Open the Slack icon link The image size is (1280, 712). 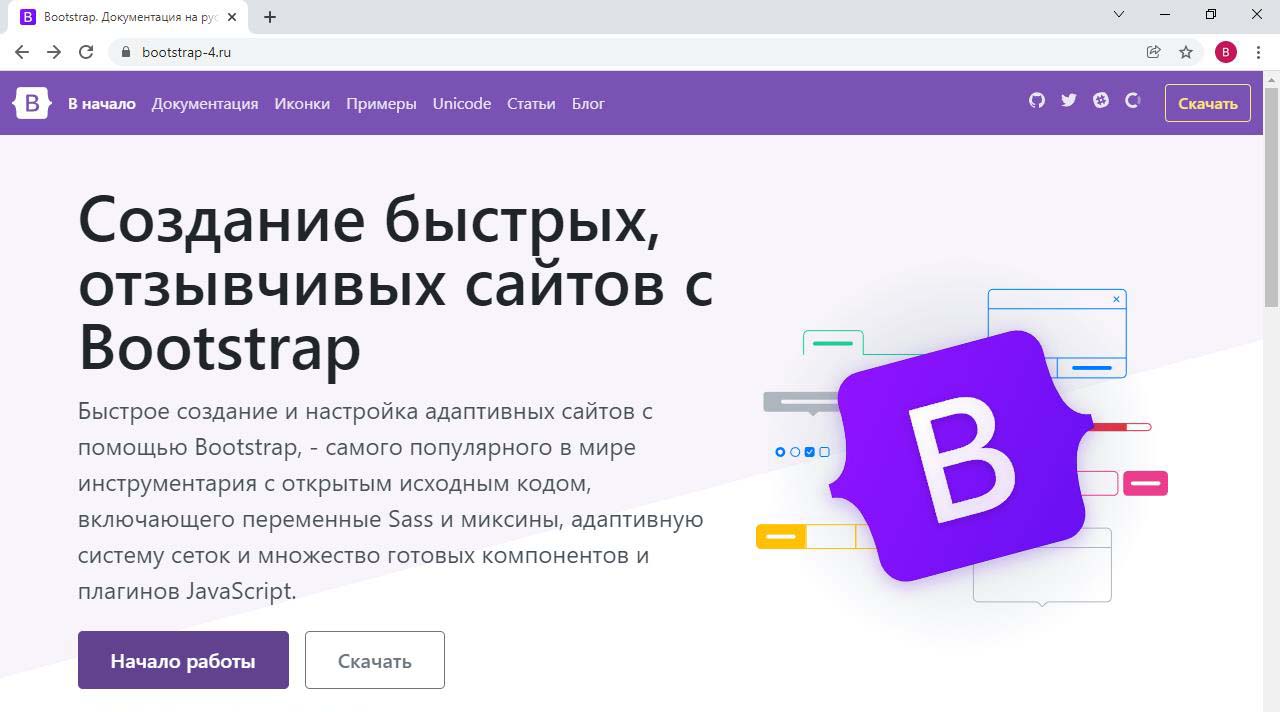tap(1101, 100)
